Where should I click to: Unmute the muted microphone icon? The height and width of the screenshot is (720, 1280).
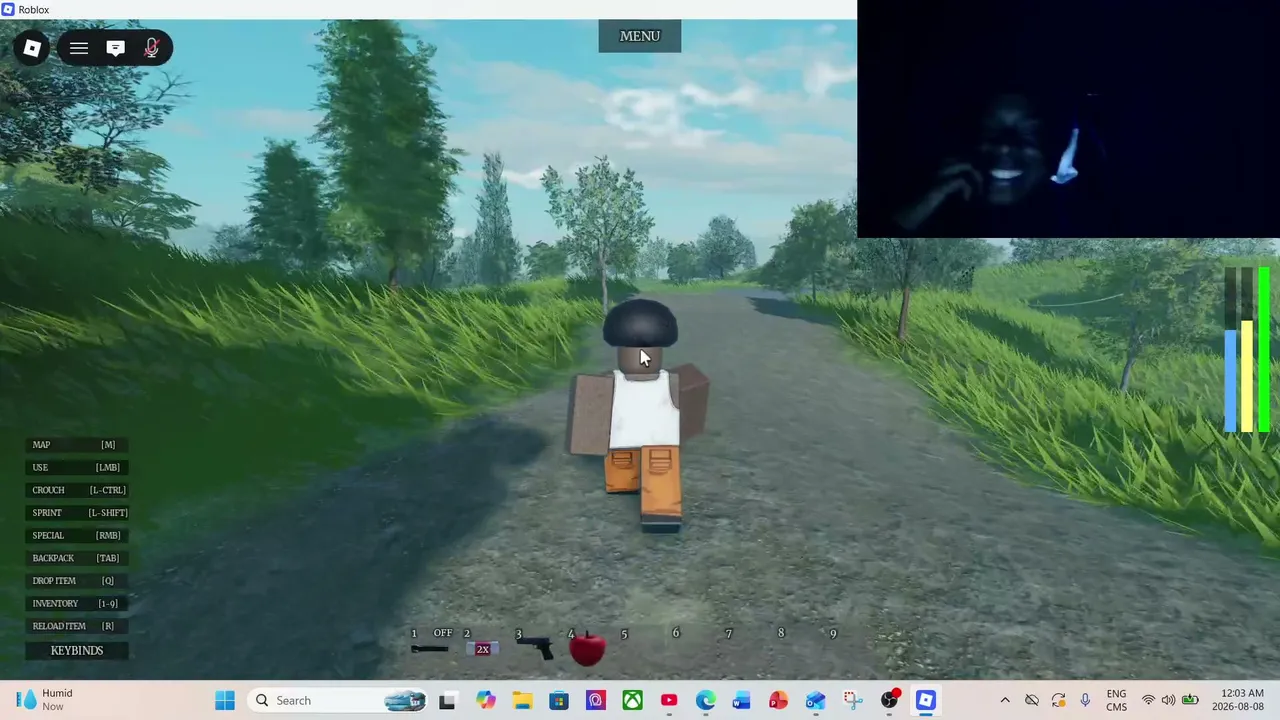click(x=151, y=48)
